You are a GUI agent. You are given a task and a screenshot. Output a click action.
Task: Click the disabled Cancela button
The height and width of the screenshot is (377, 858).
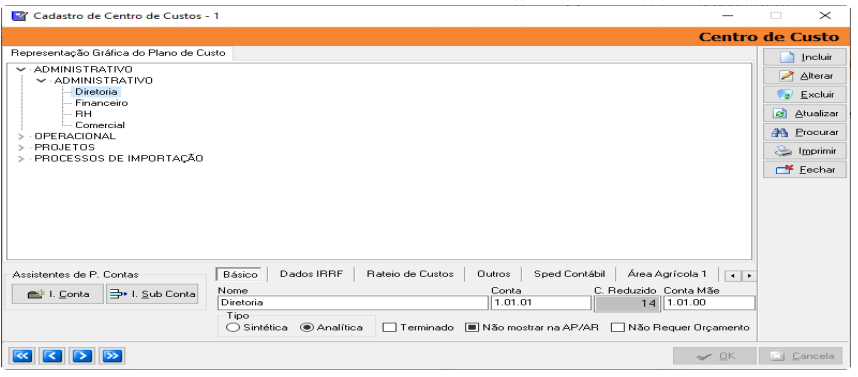[x=801, y=356]
